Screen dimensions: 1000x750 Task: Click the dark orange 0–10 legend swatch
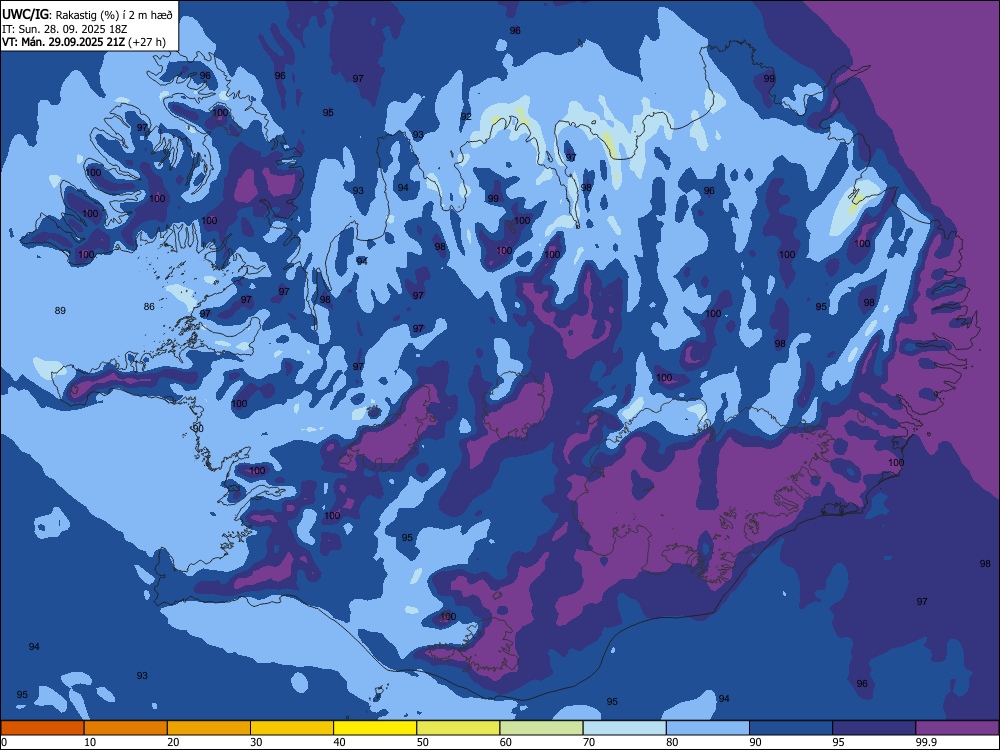pyautogui.click(x=42, y=728)
